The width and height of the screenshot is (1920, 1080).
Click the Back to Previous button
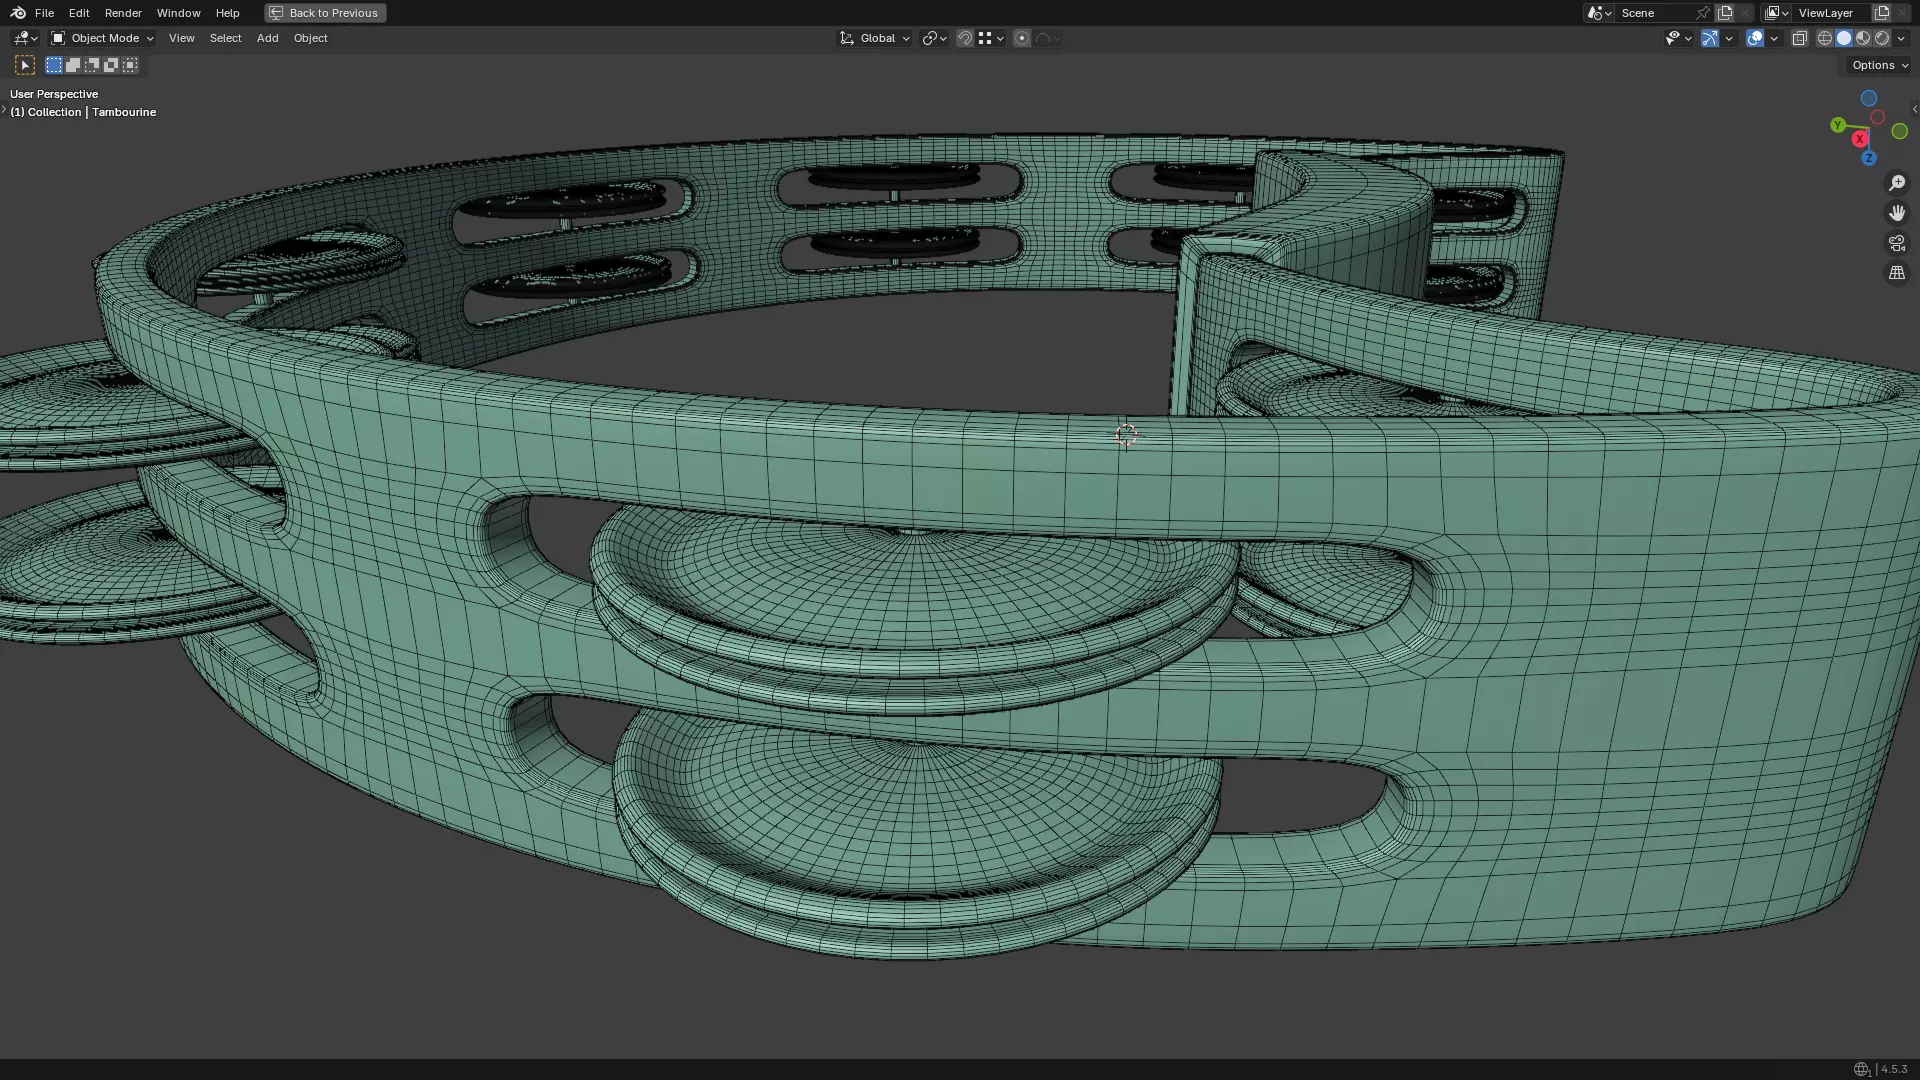coord(324,13)
